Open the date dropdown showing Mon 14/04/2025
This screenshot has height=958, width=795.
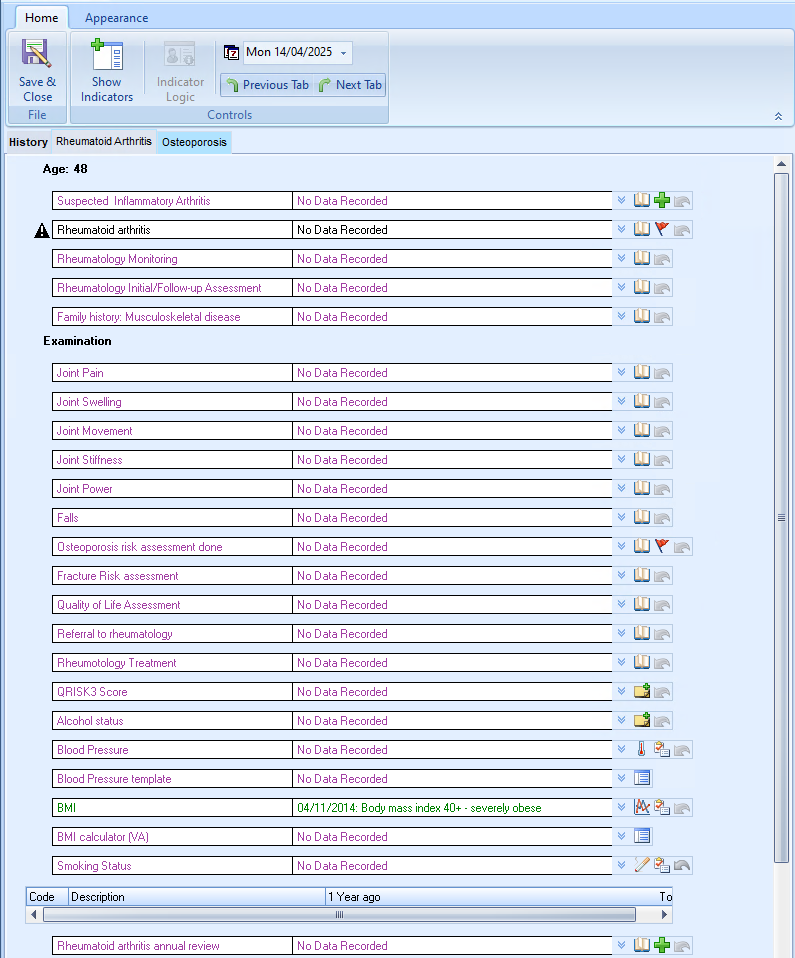click(343, 53)
